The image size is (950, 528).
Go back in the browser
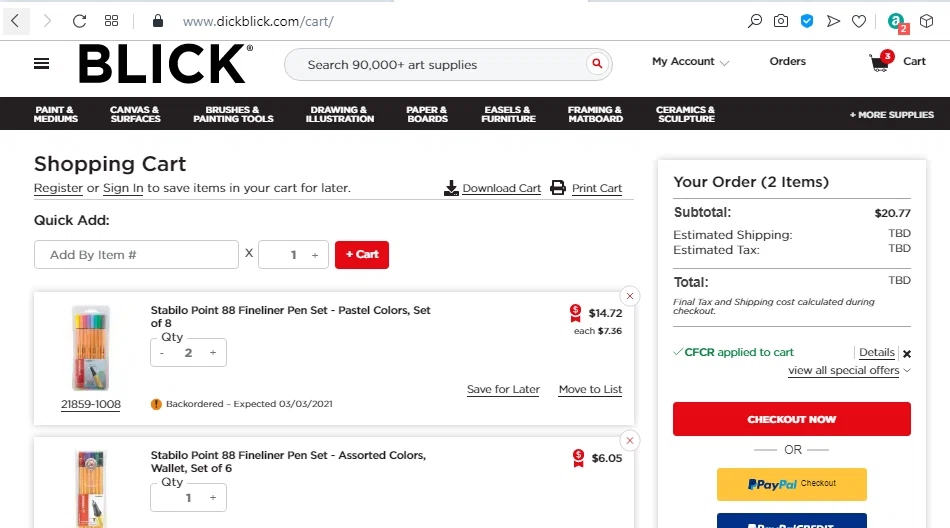(x=15, y=21)
